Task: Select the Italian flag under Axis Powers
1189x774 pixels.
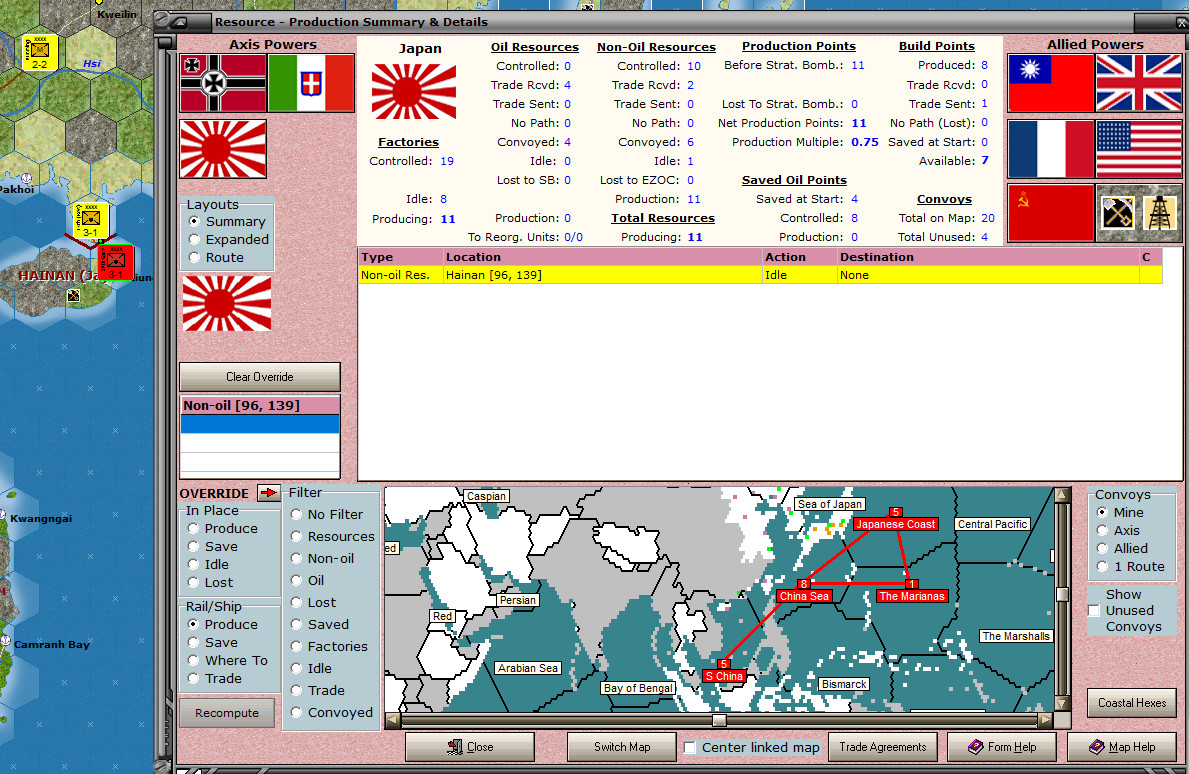Action: 311,83
